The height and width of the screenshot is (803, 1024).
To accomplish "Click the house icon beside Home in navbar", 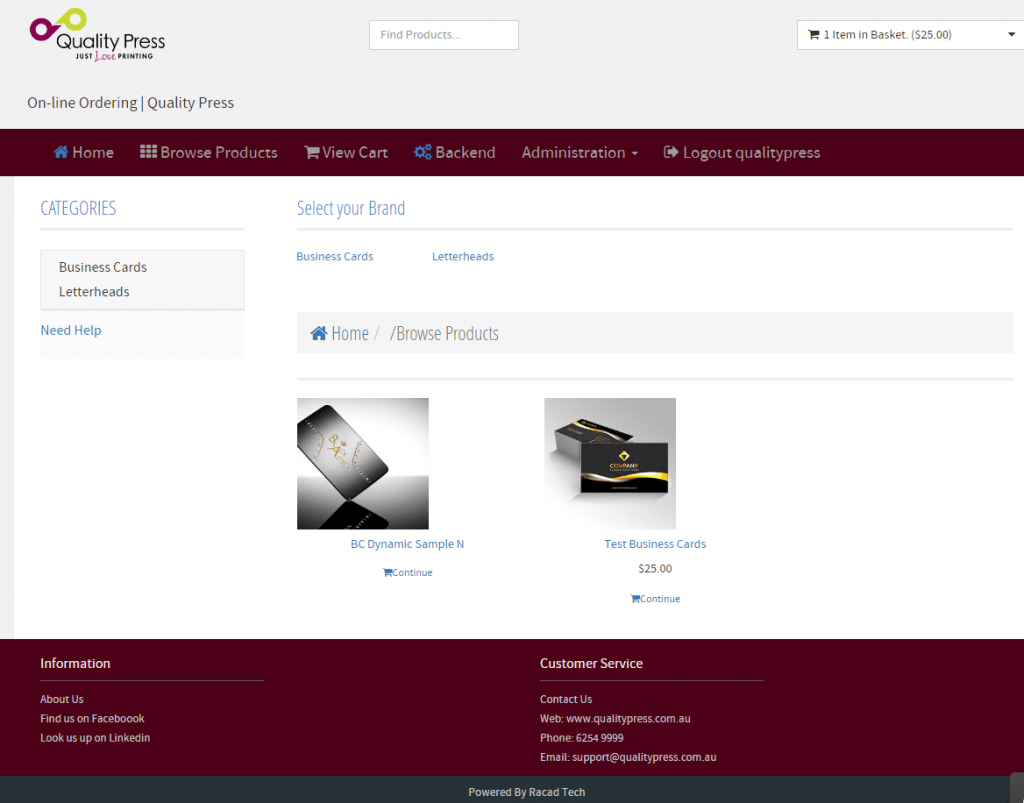I will (x=61, y=152).
